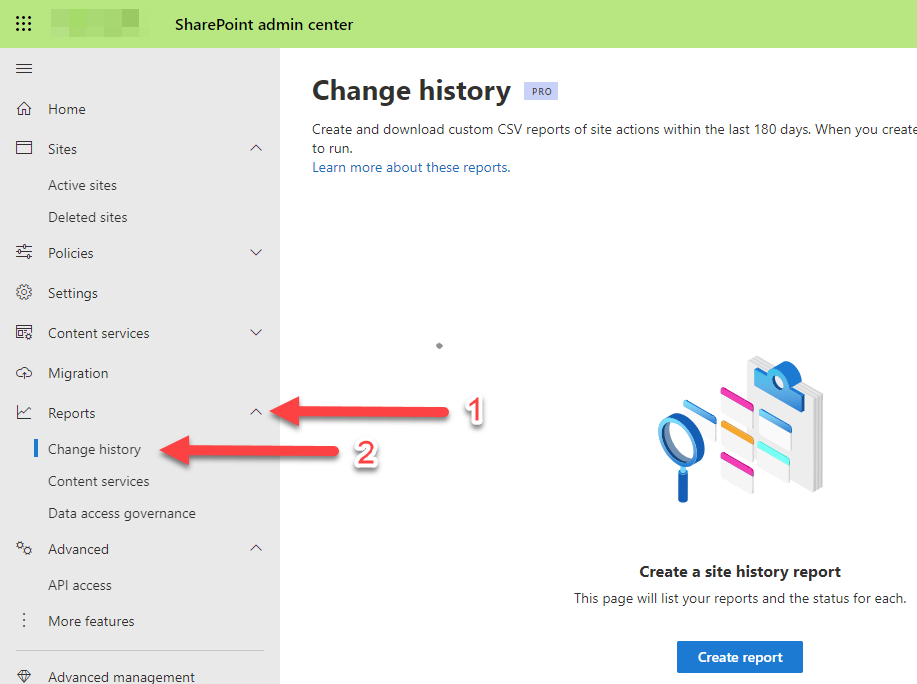The image size is (917, 684).
Task: Click the More features label
Action: [91, 621]
